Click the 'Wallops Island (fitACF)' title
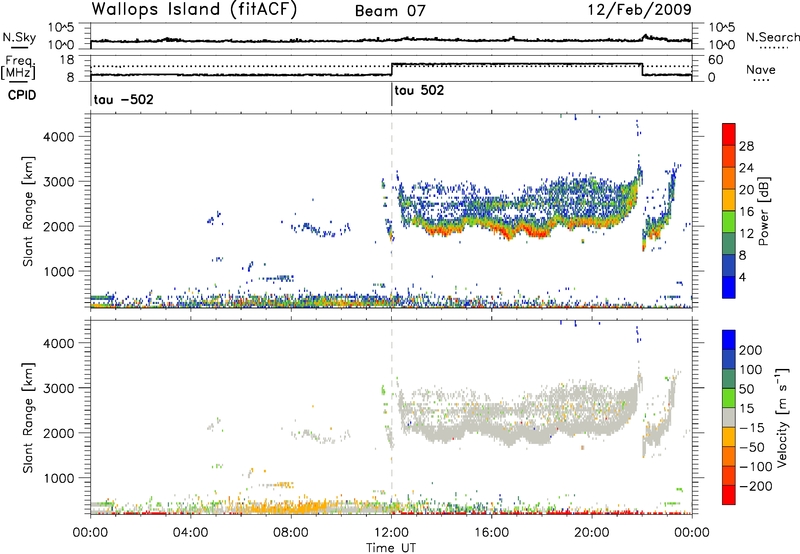Screen dimensions: 800x554 tap(194, 10)
